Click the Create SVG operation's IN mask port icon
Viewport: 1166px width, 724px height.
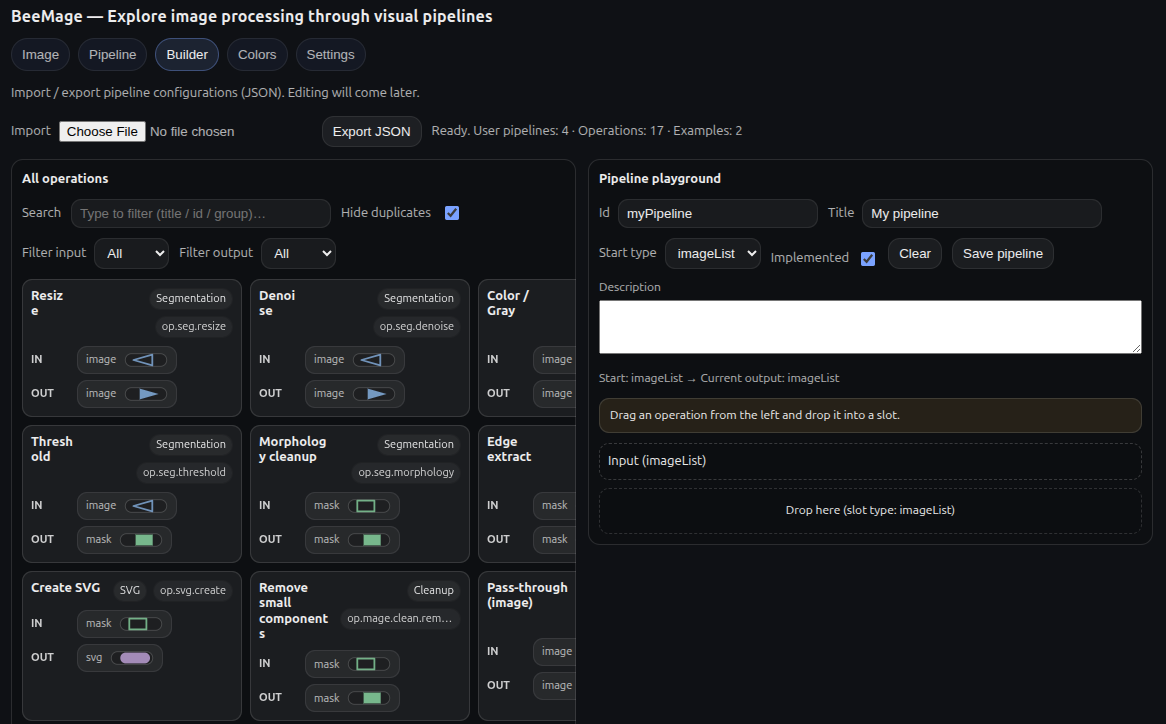(x=141, y=624)
